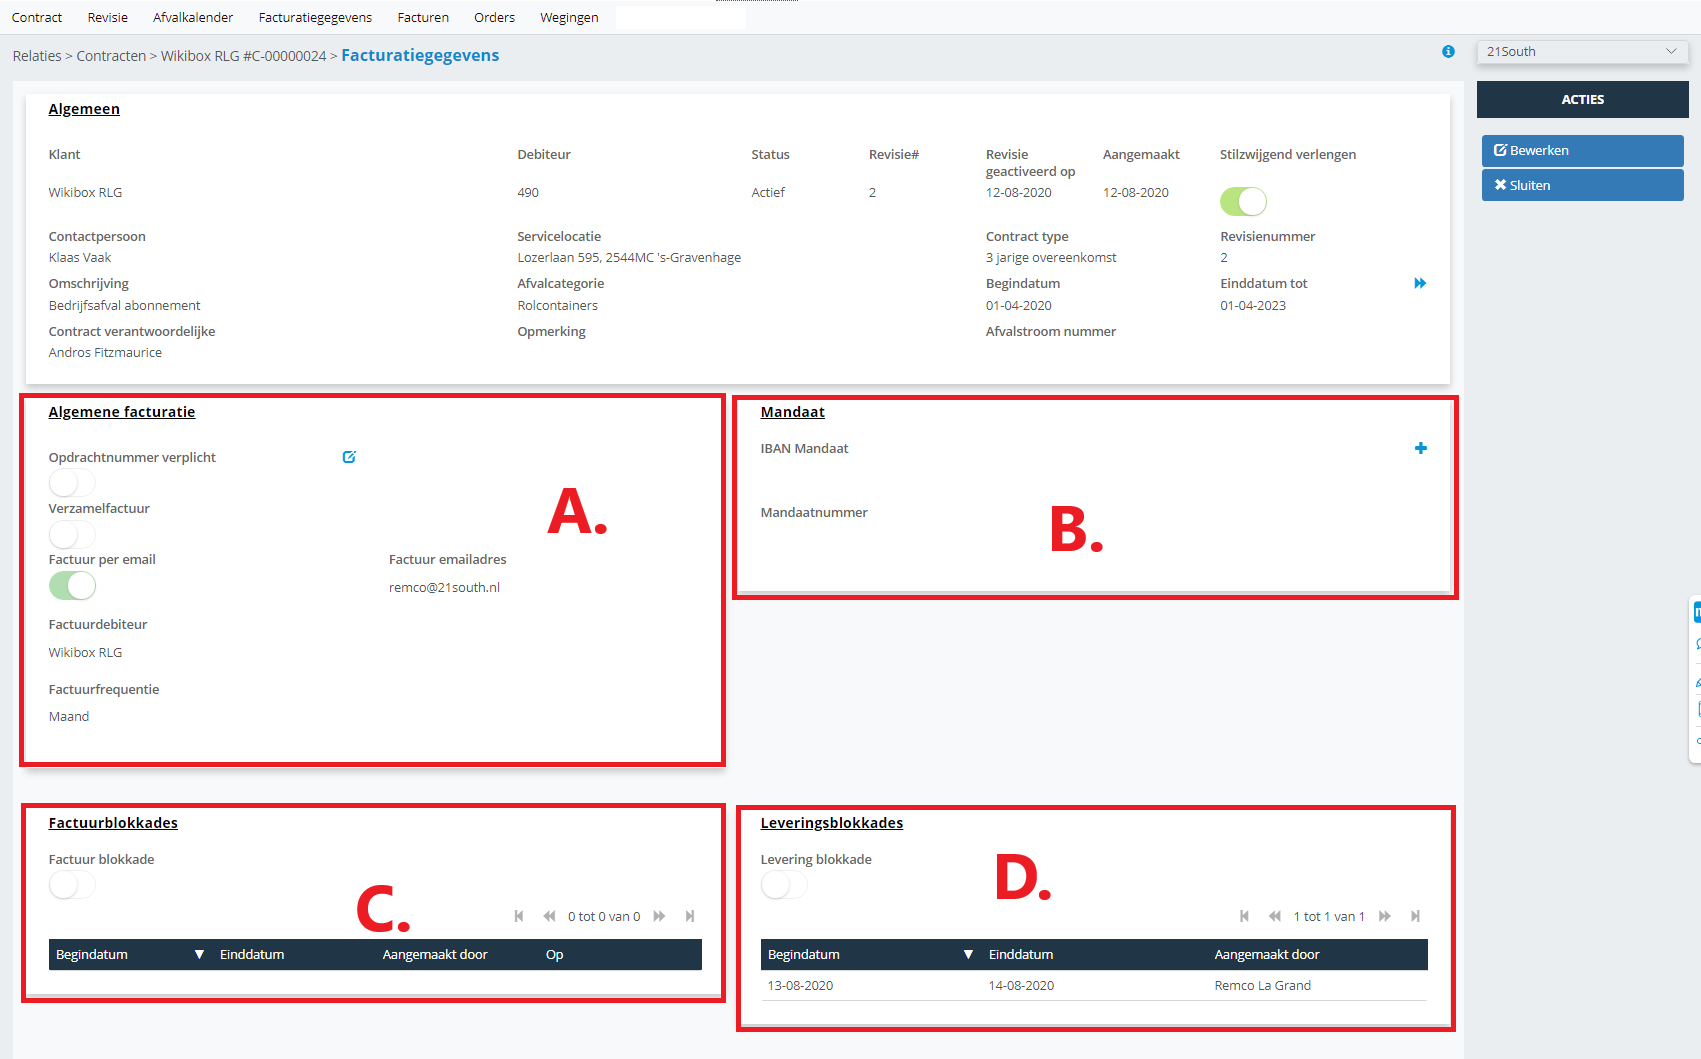This screenshot has height=1059, width=1701.
Task: Go to last page in Factuurblokkades pager
Action: [x=690, y=916]
